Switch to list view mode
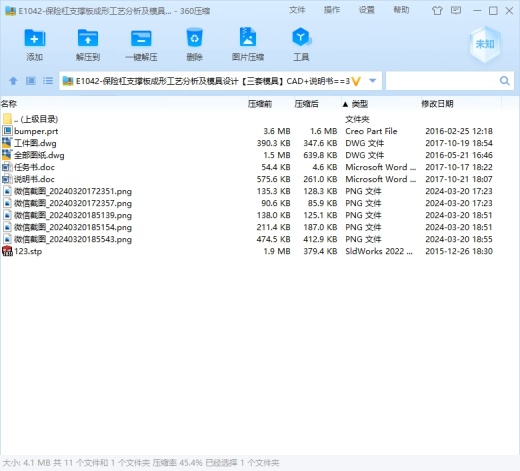The image size is (520, 471). 48,81
